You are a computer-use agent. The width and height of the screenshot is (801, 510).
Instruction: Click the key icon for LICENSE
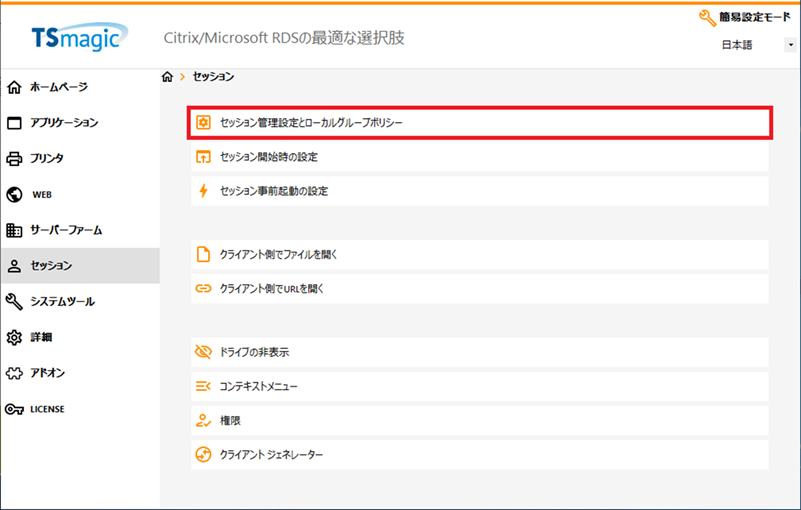[x=14, y=409]
